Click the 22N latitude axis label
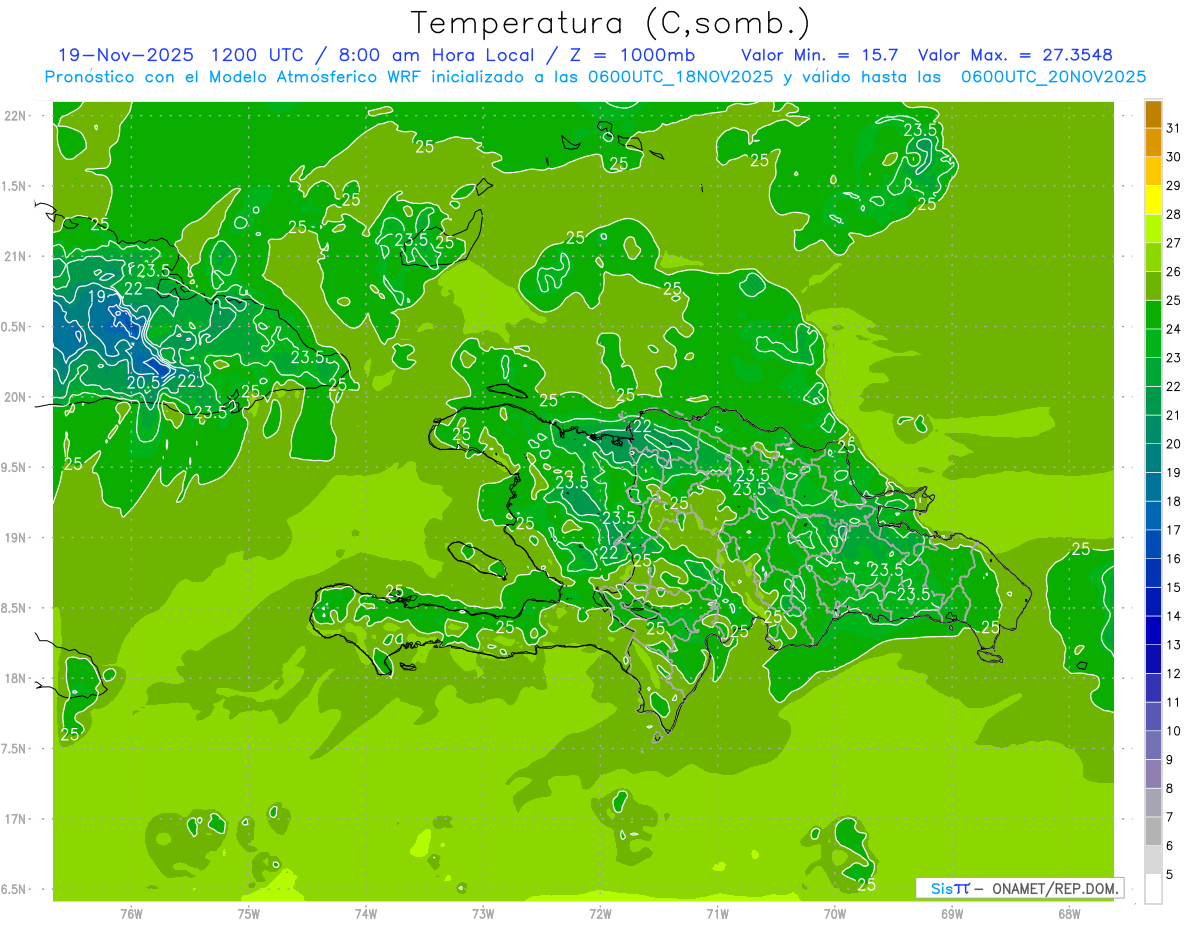The width and height of the screenshot is (1200, 927). point(16,116)
